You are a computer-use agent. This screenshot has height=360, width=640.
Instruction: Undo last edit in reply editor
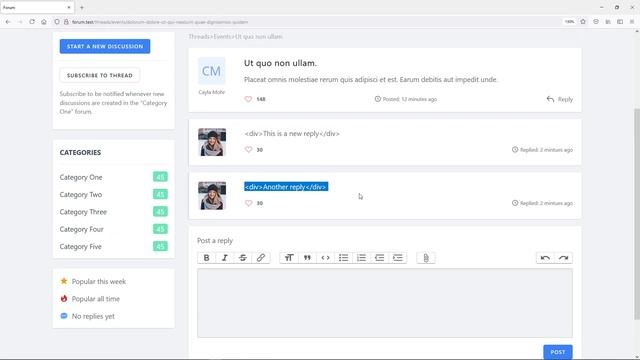click(x=545, y=258)
